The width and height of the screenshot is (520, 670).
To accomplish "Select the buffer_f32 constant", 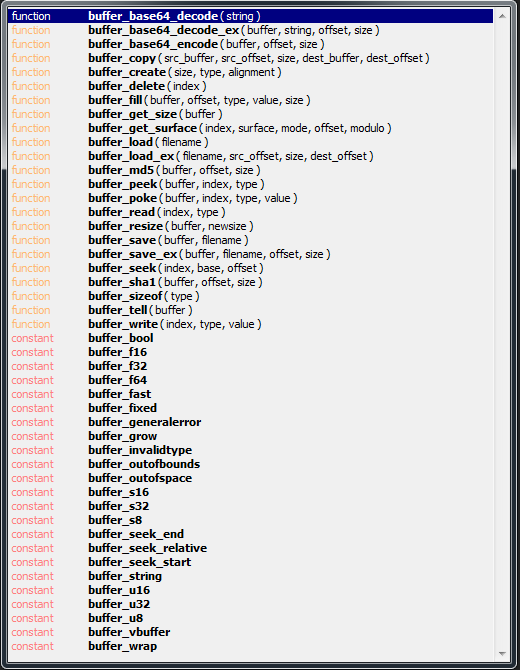I will pos(250,366).
